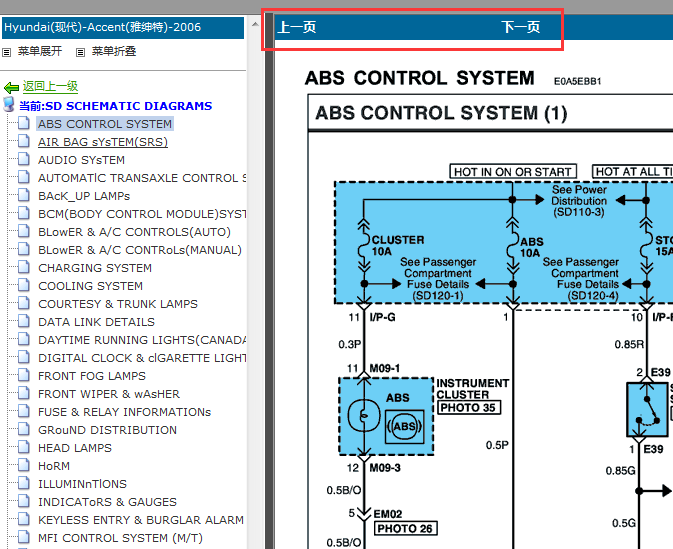Open COOLING SYSTEM entry
This screenshot has width=673, height=549.
(90, 286)
